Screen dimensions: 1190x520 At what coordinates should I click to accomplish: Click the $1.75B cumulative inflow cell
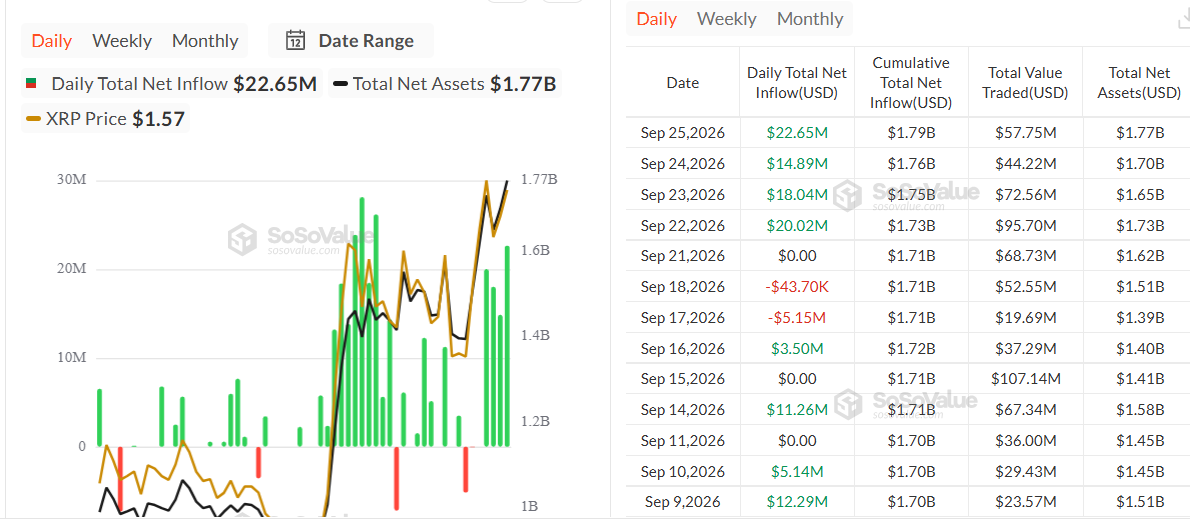911,194
